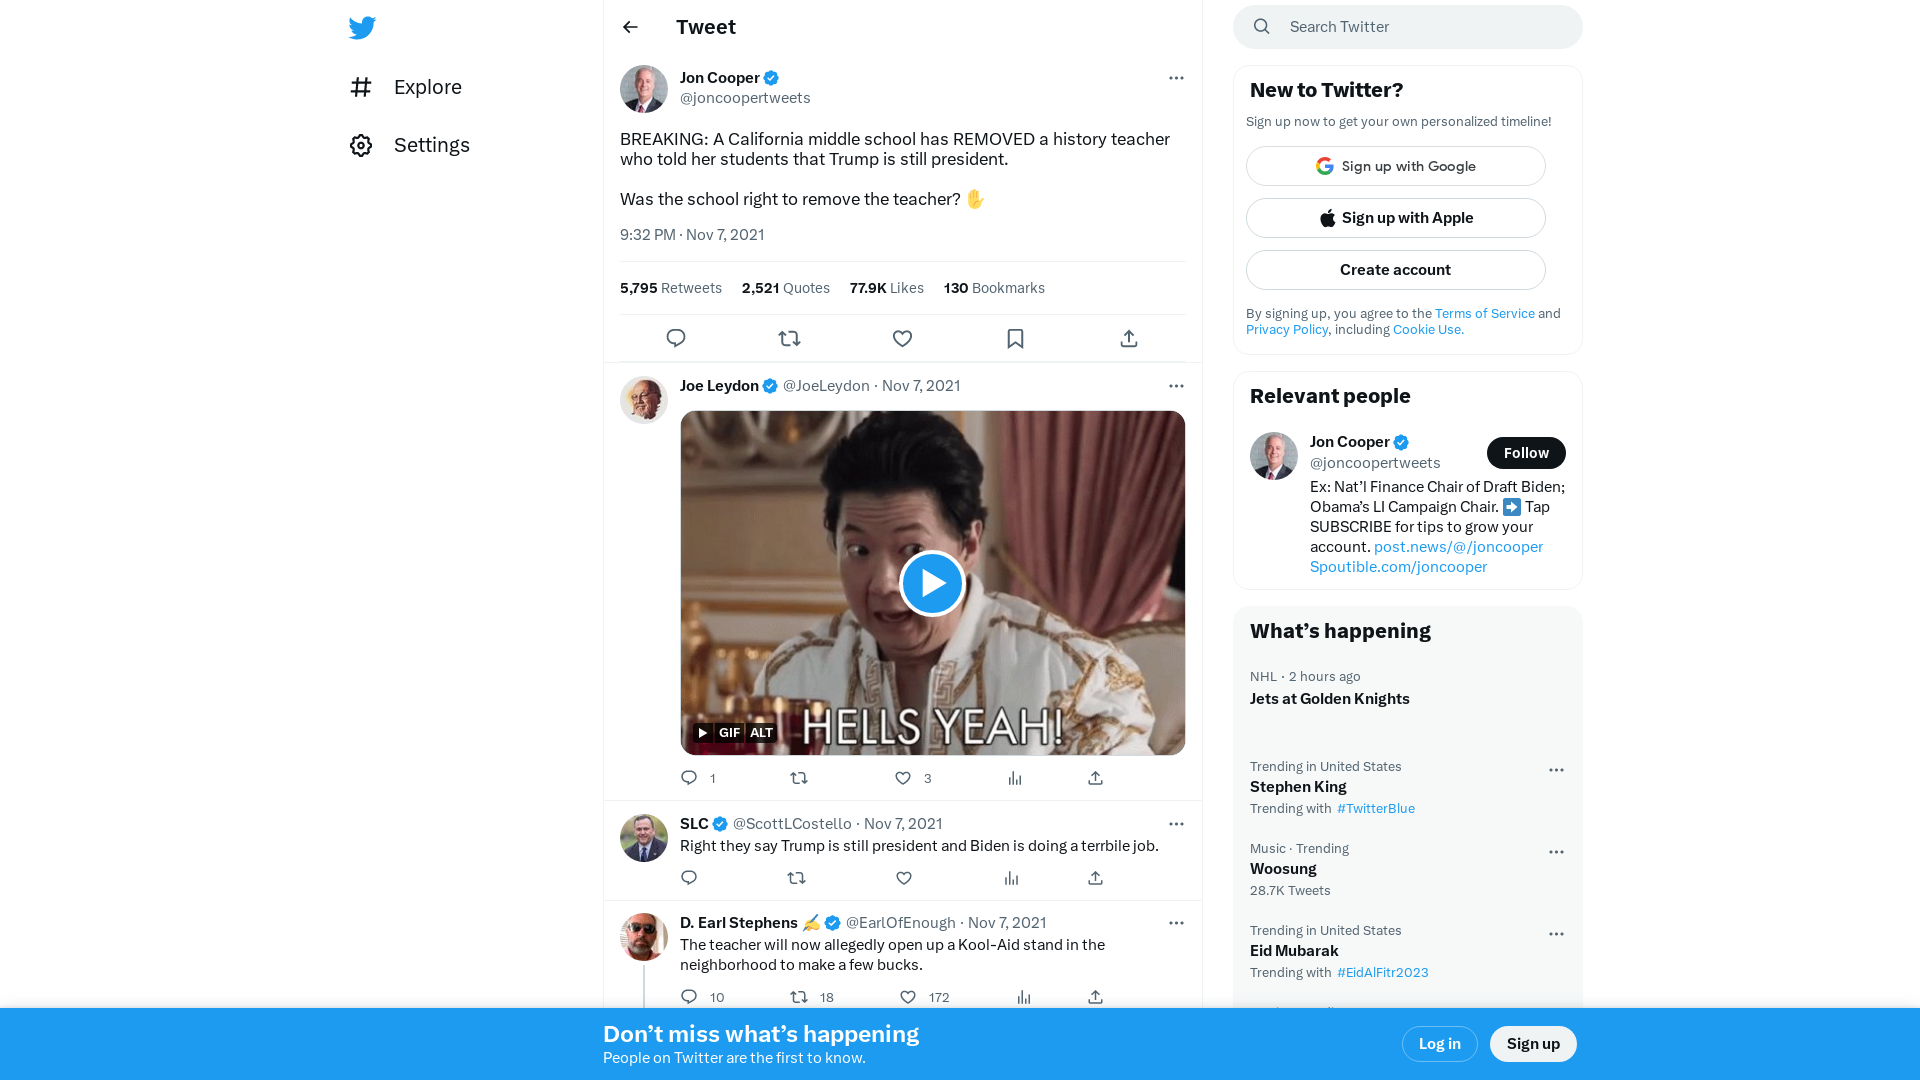Share Jon Cooper's main tweet
This screenshot has width=1920, height=1080.
(1129, 339)
